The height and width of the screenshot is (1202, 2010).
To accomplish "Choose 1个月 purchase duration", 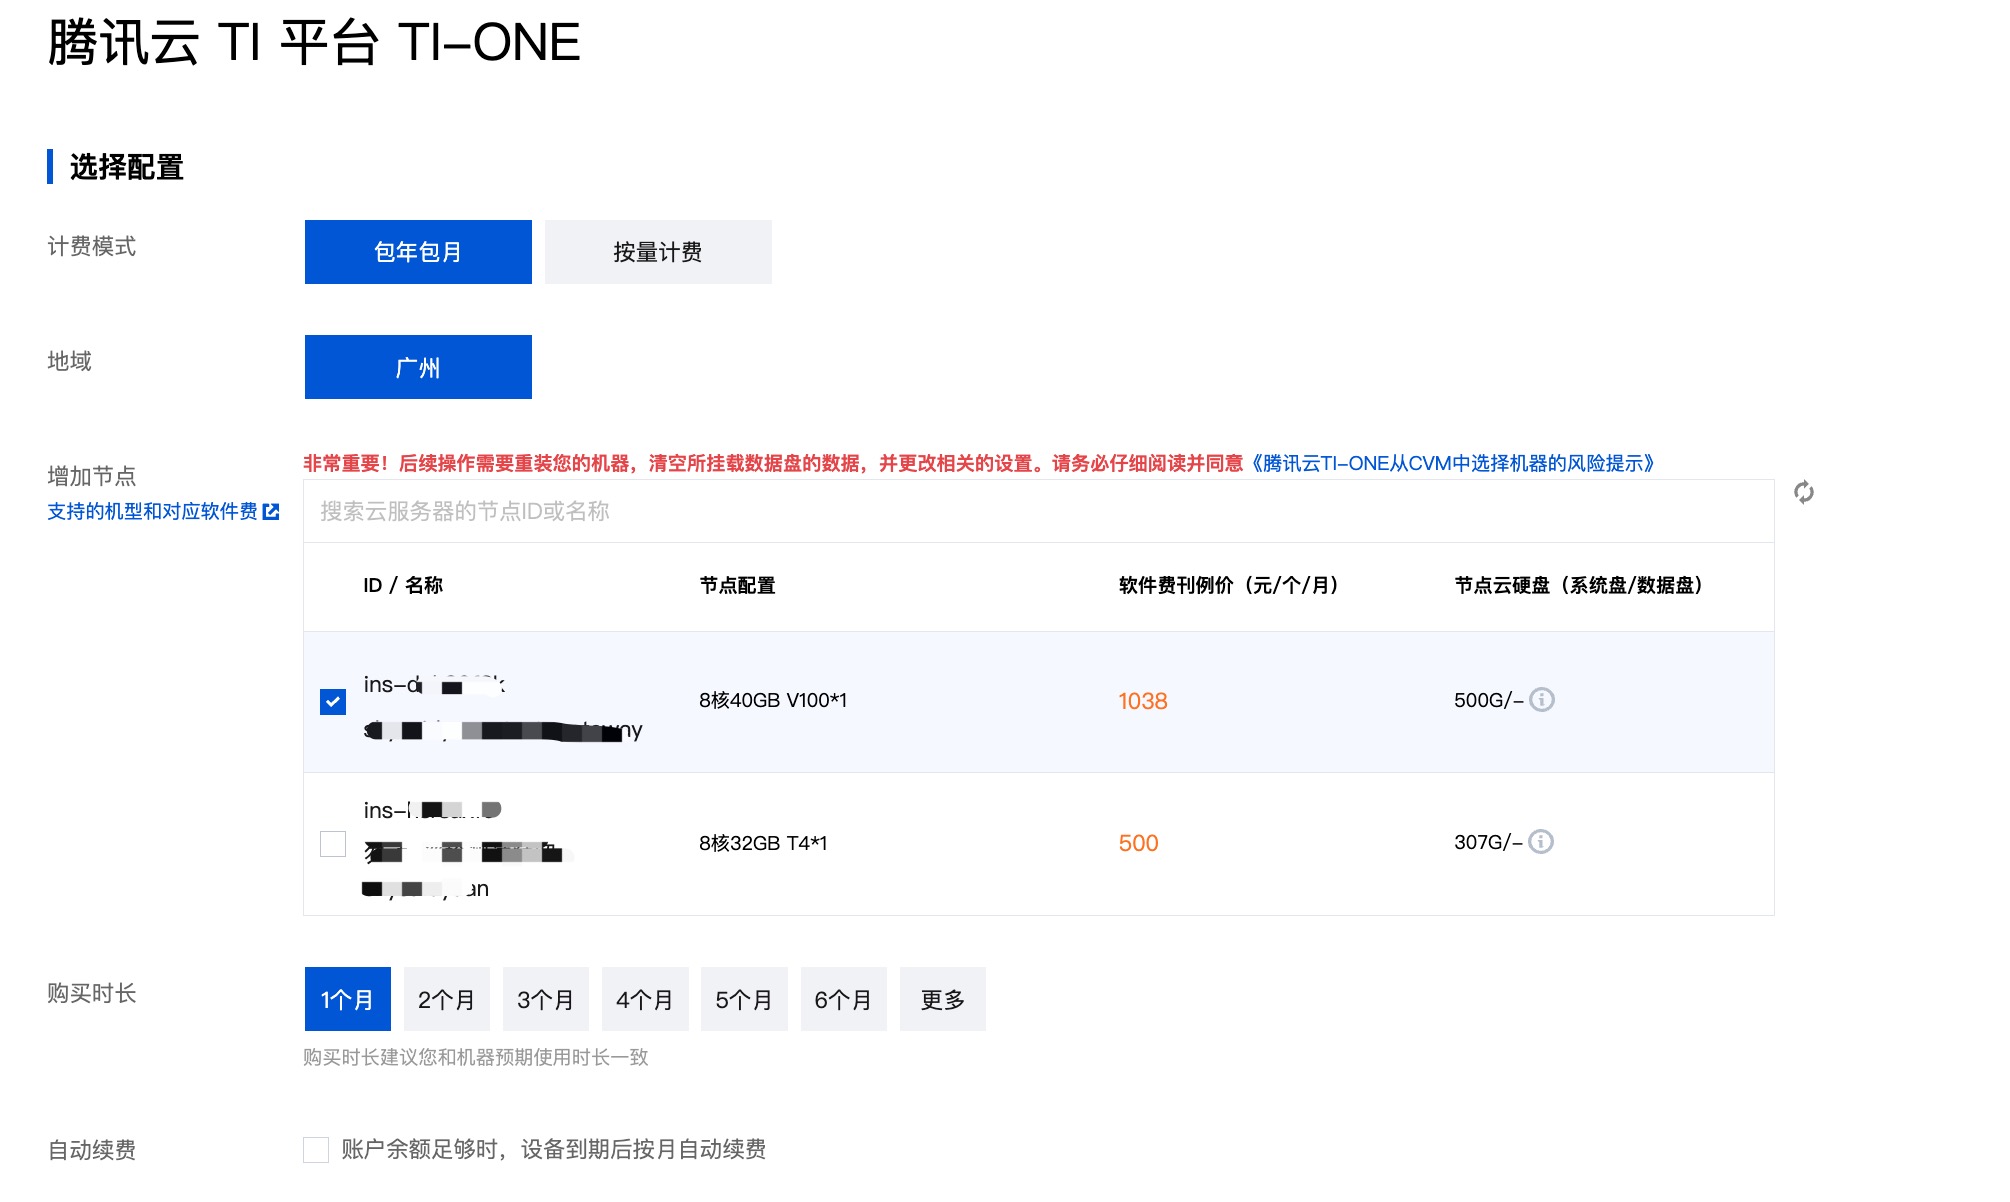I will click(x=347, y=999).
